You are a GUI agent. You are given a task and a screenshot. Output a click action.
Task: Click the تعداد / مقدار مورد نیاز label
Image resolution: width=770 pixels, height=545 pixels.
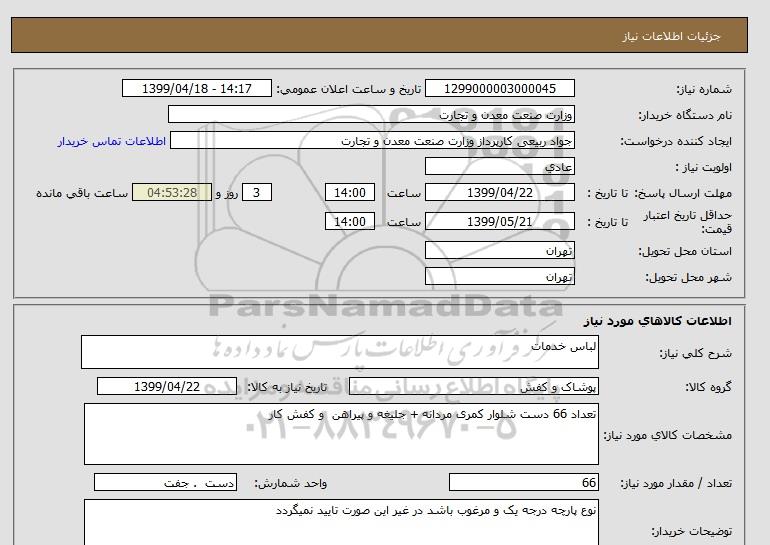(x=676, y=483)
